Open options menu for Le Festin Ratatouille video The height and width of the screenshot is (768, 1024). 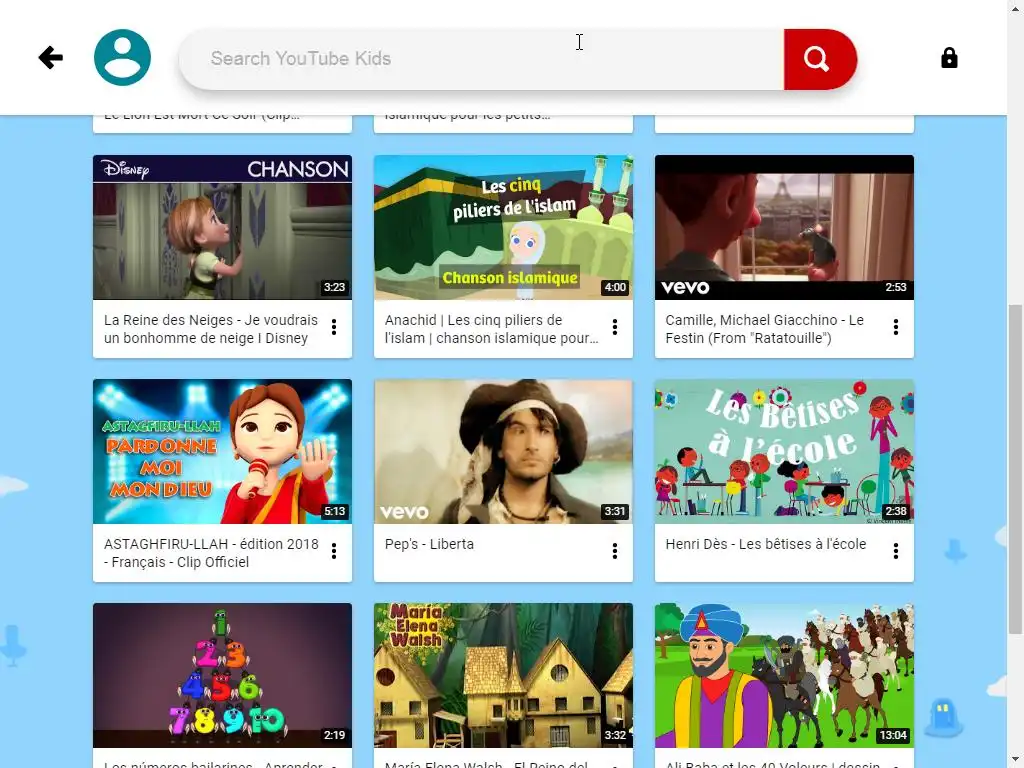(x=895, y=327)
